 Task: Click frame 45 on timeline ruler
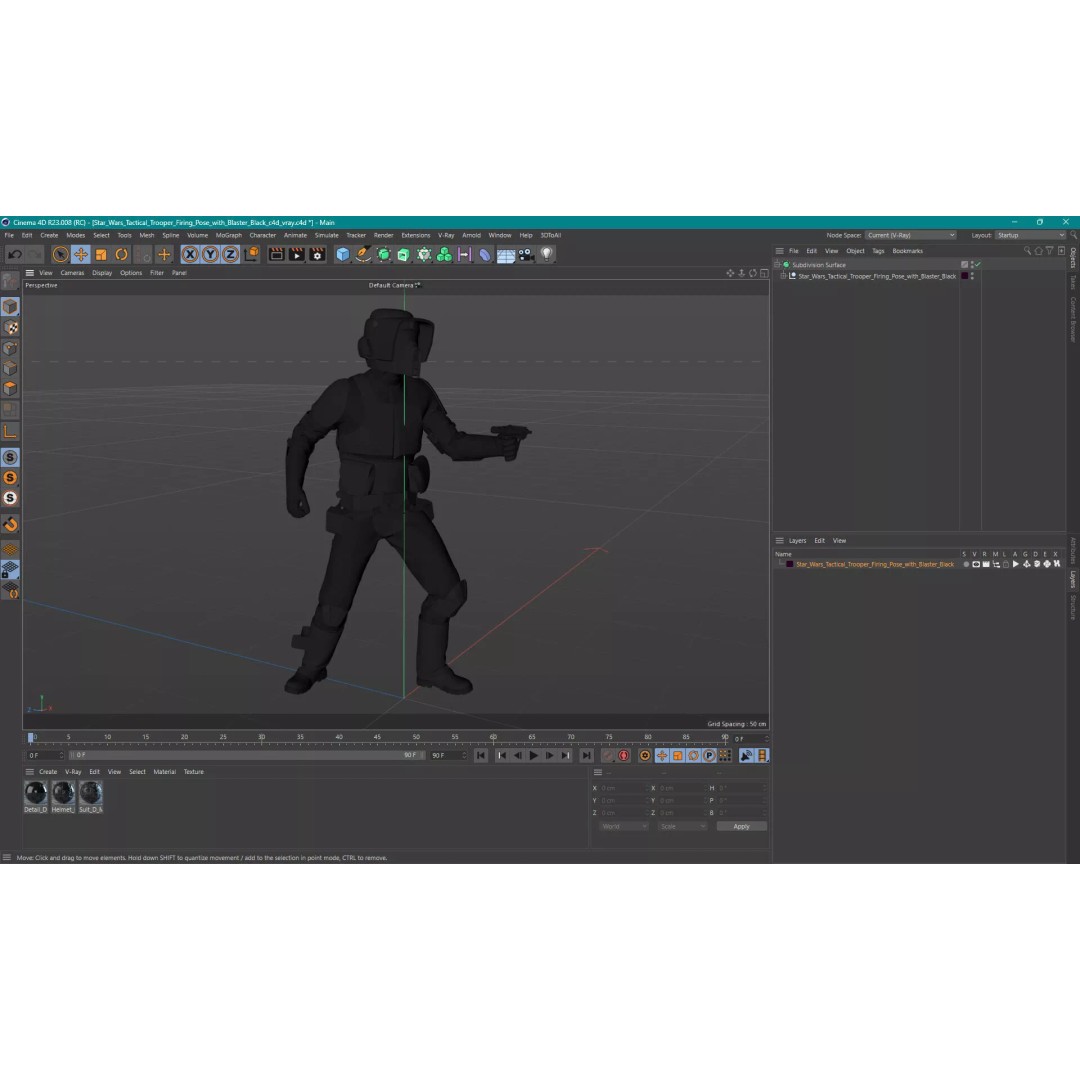coord(377,737)
